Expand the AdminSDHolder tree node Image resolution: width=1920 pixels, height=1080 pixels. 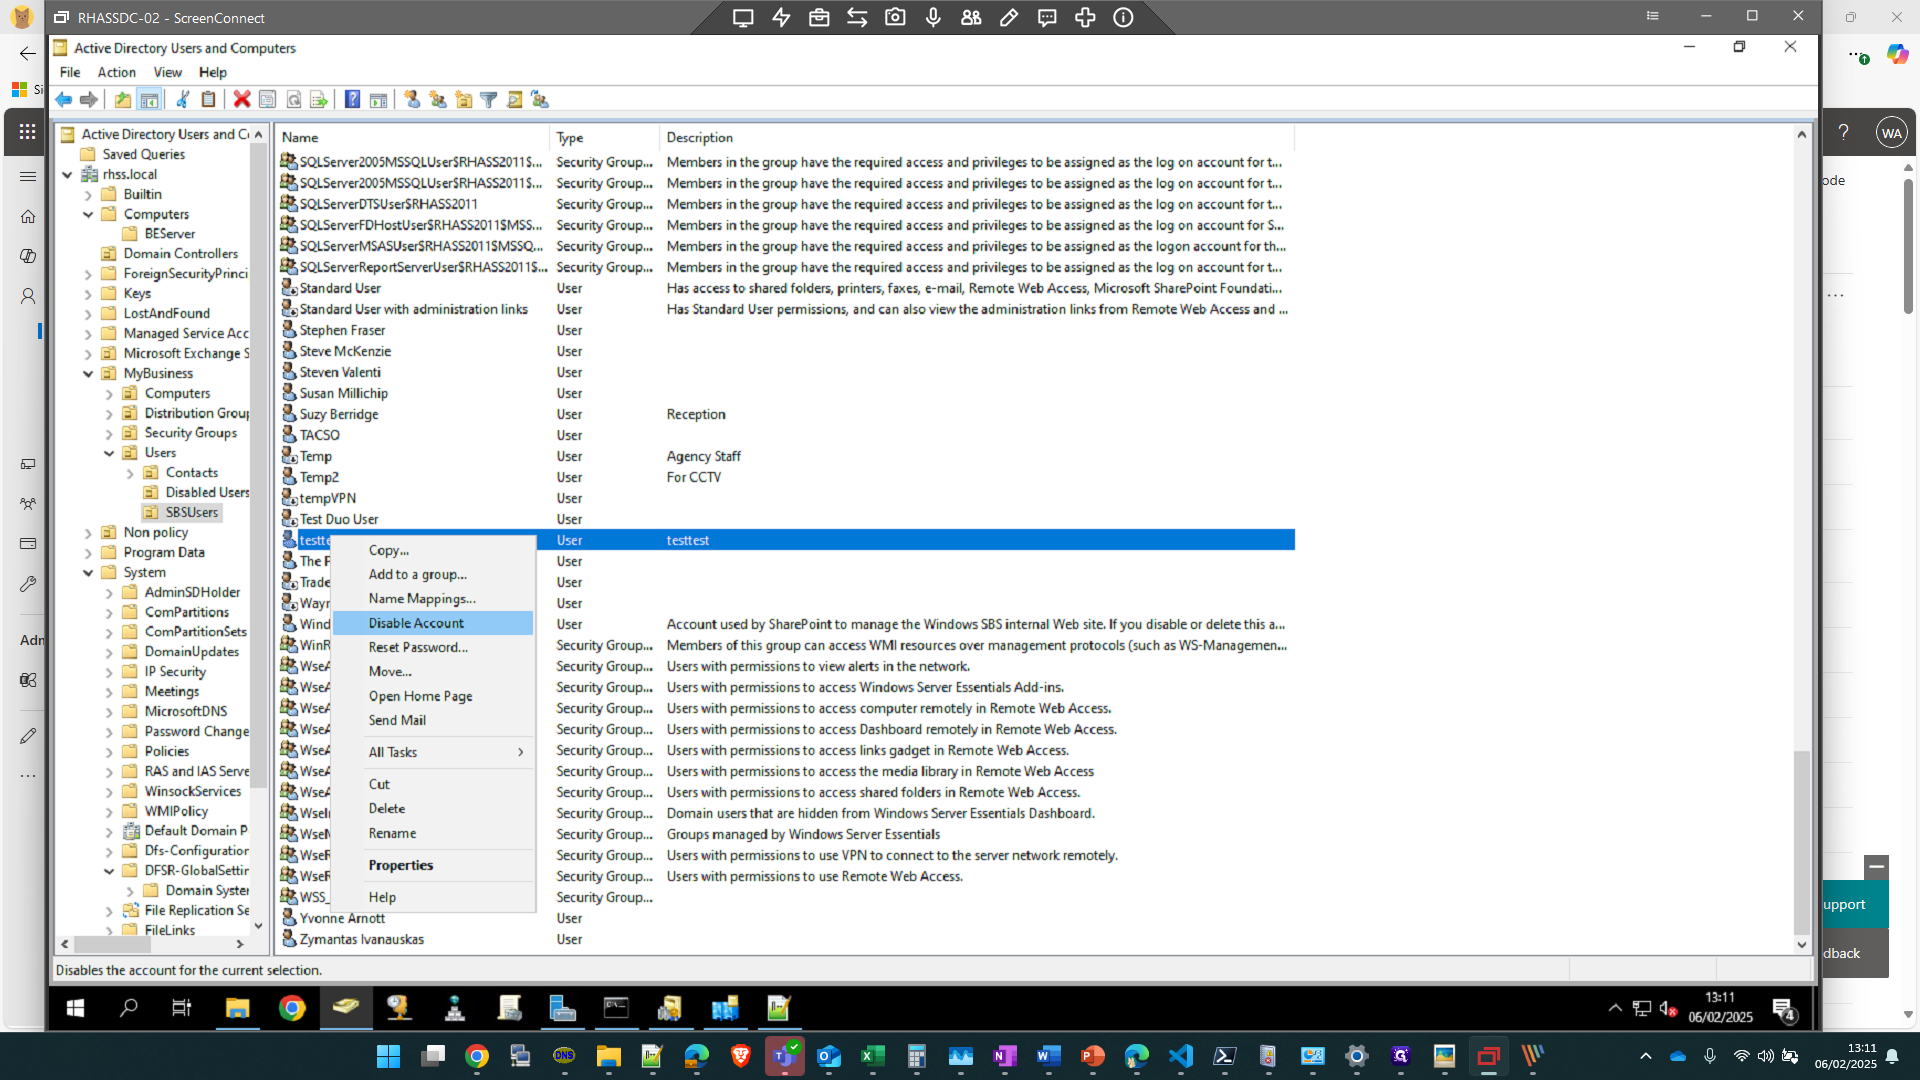click(x=109, y=593)
